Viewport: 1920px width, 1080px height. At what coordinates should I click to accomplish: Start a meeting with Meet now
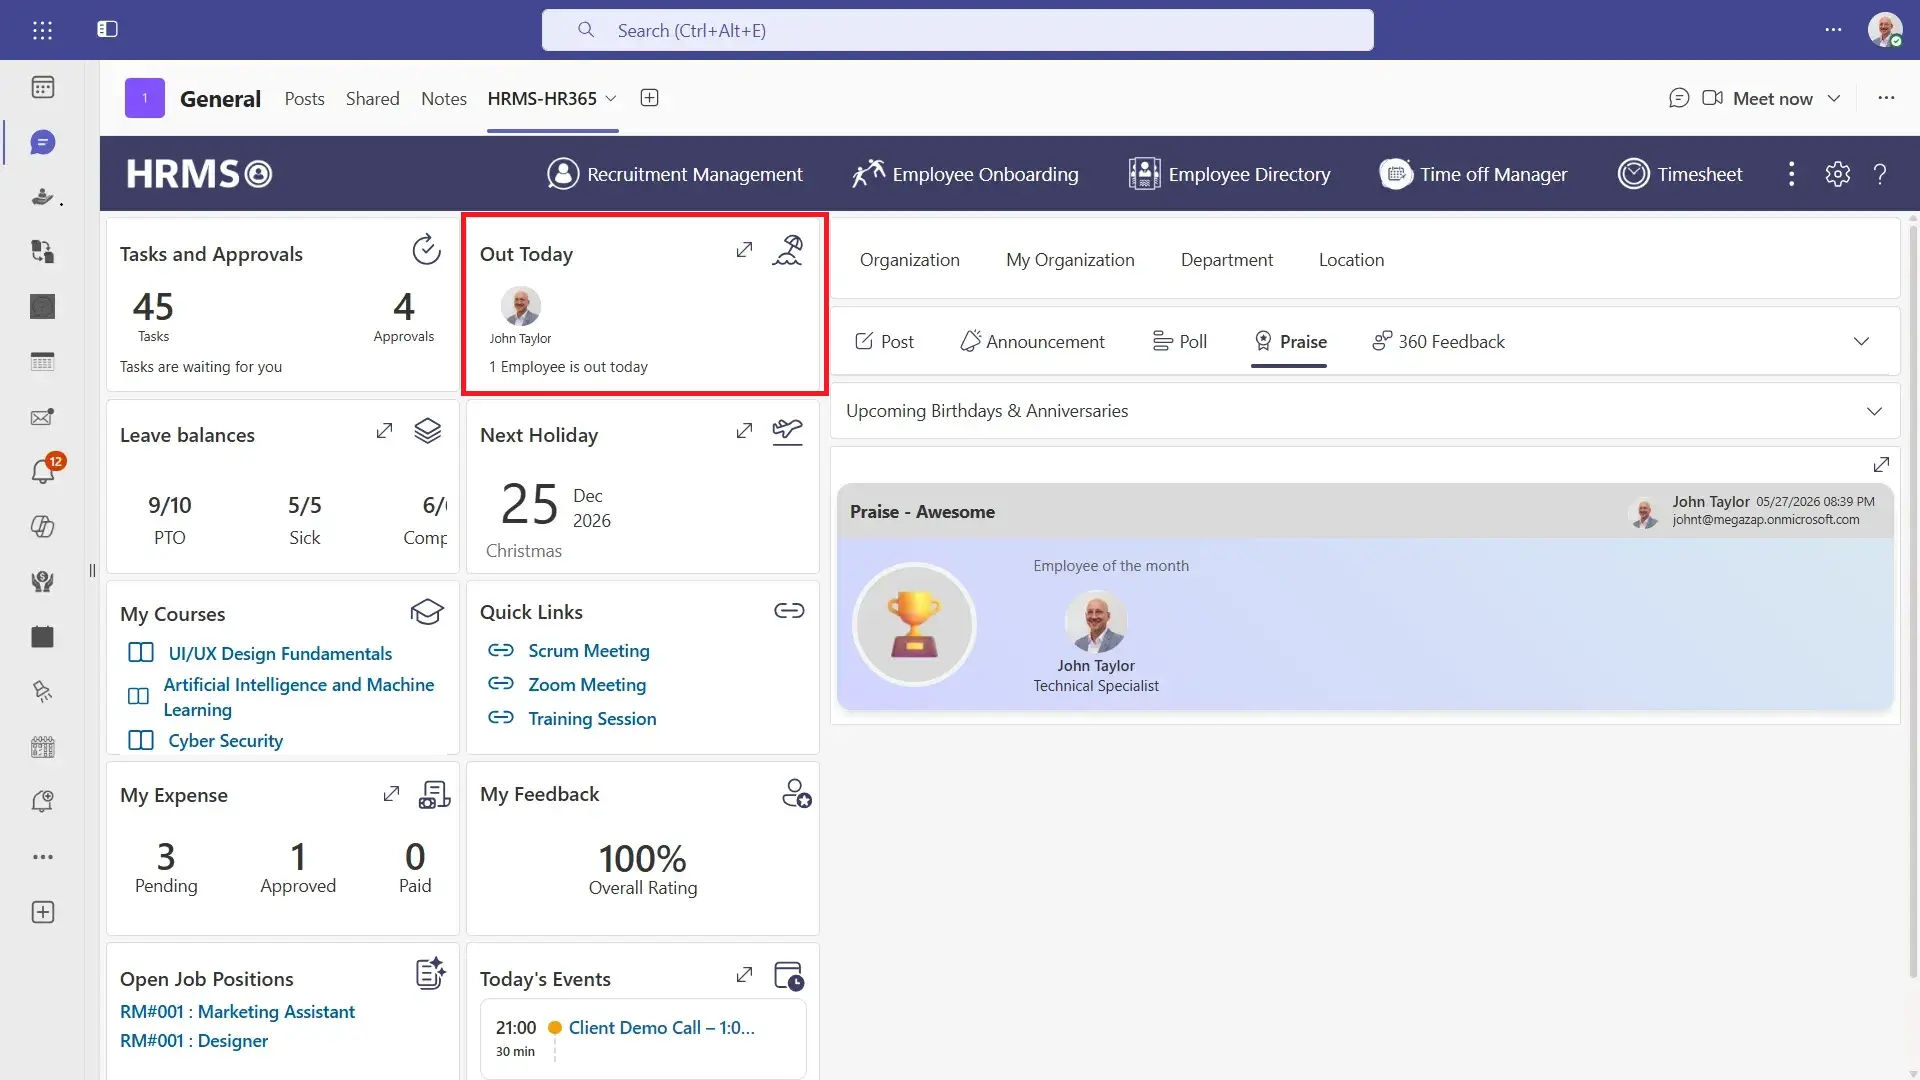coord(1757,98)
